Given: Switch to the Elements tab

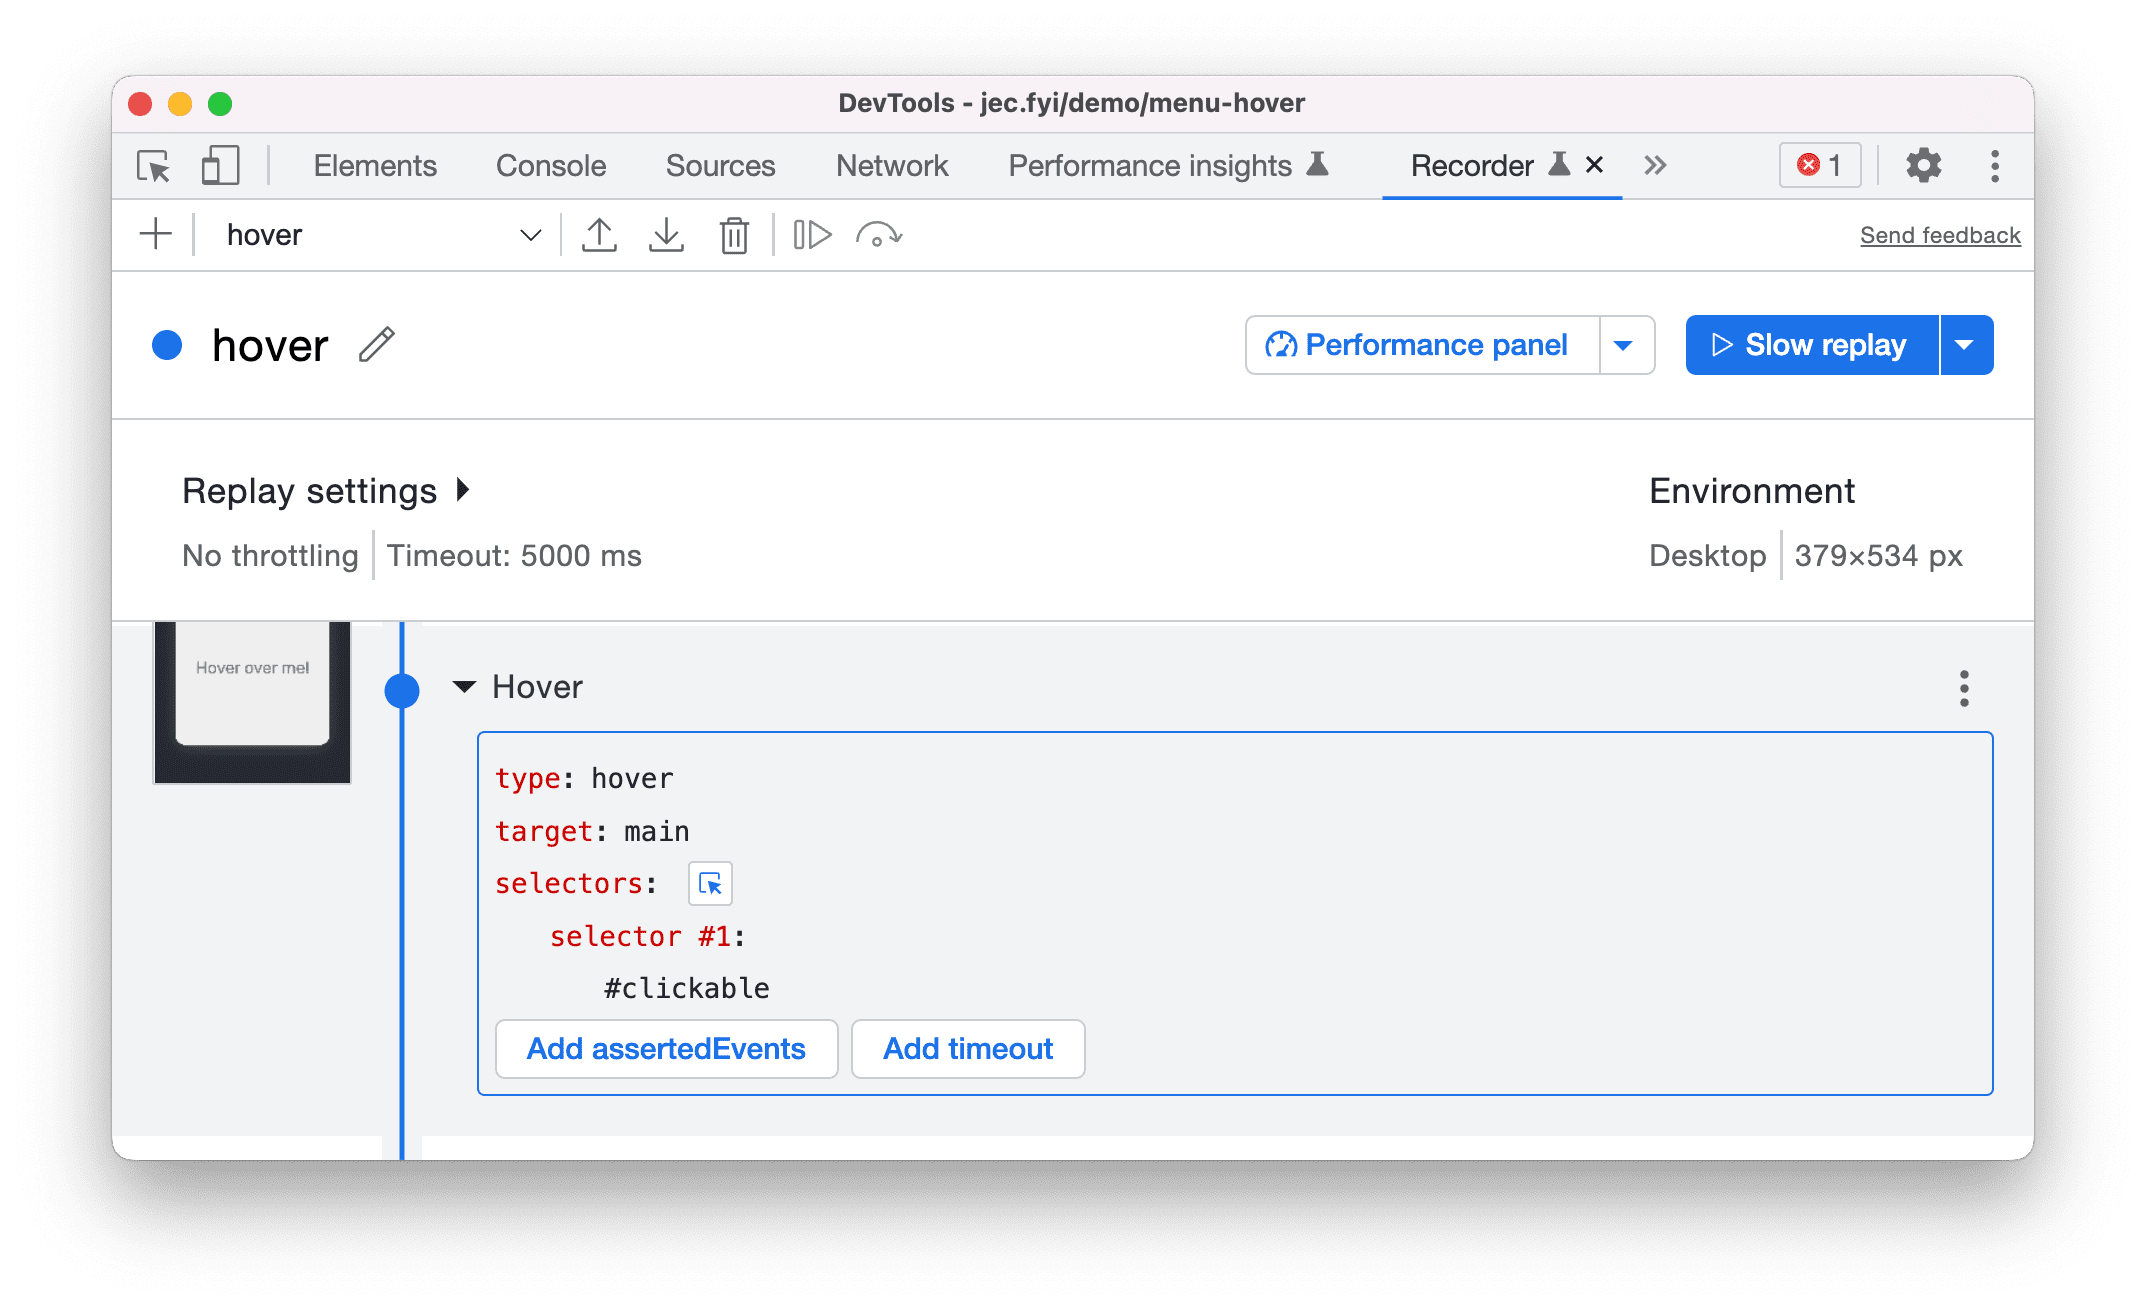Looking at the screenshot, I should point(376,164).
